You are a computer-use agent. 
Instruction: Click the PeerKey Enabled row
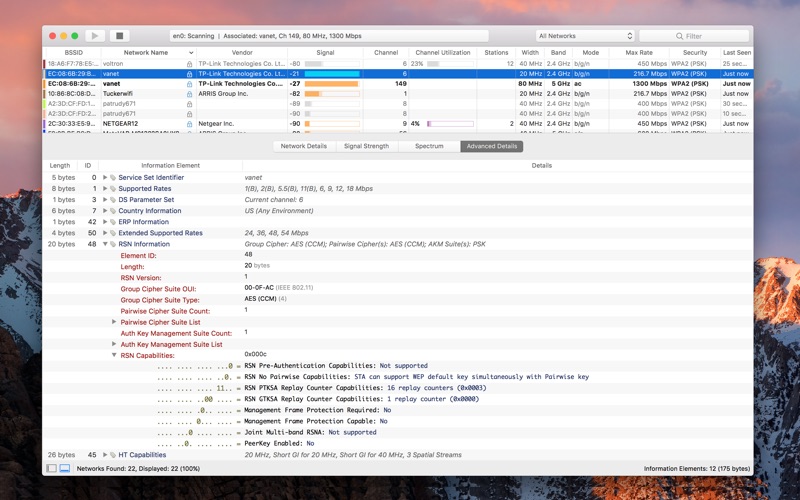(x=398, y=443)
